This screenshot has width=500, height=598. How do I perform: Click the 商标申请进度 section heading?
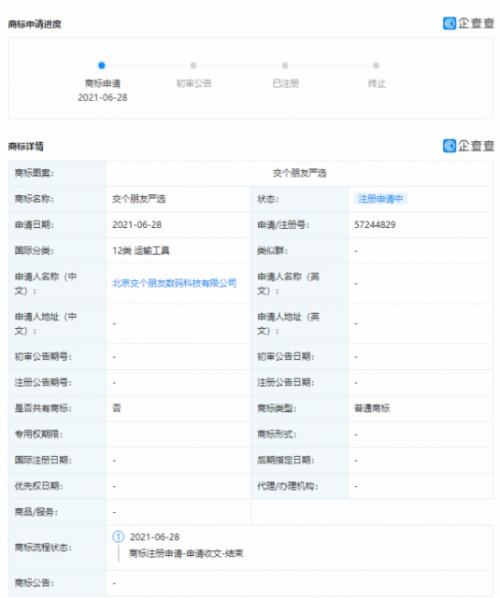35,24
